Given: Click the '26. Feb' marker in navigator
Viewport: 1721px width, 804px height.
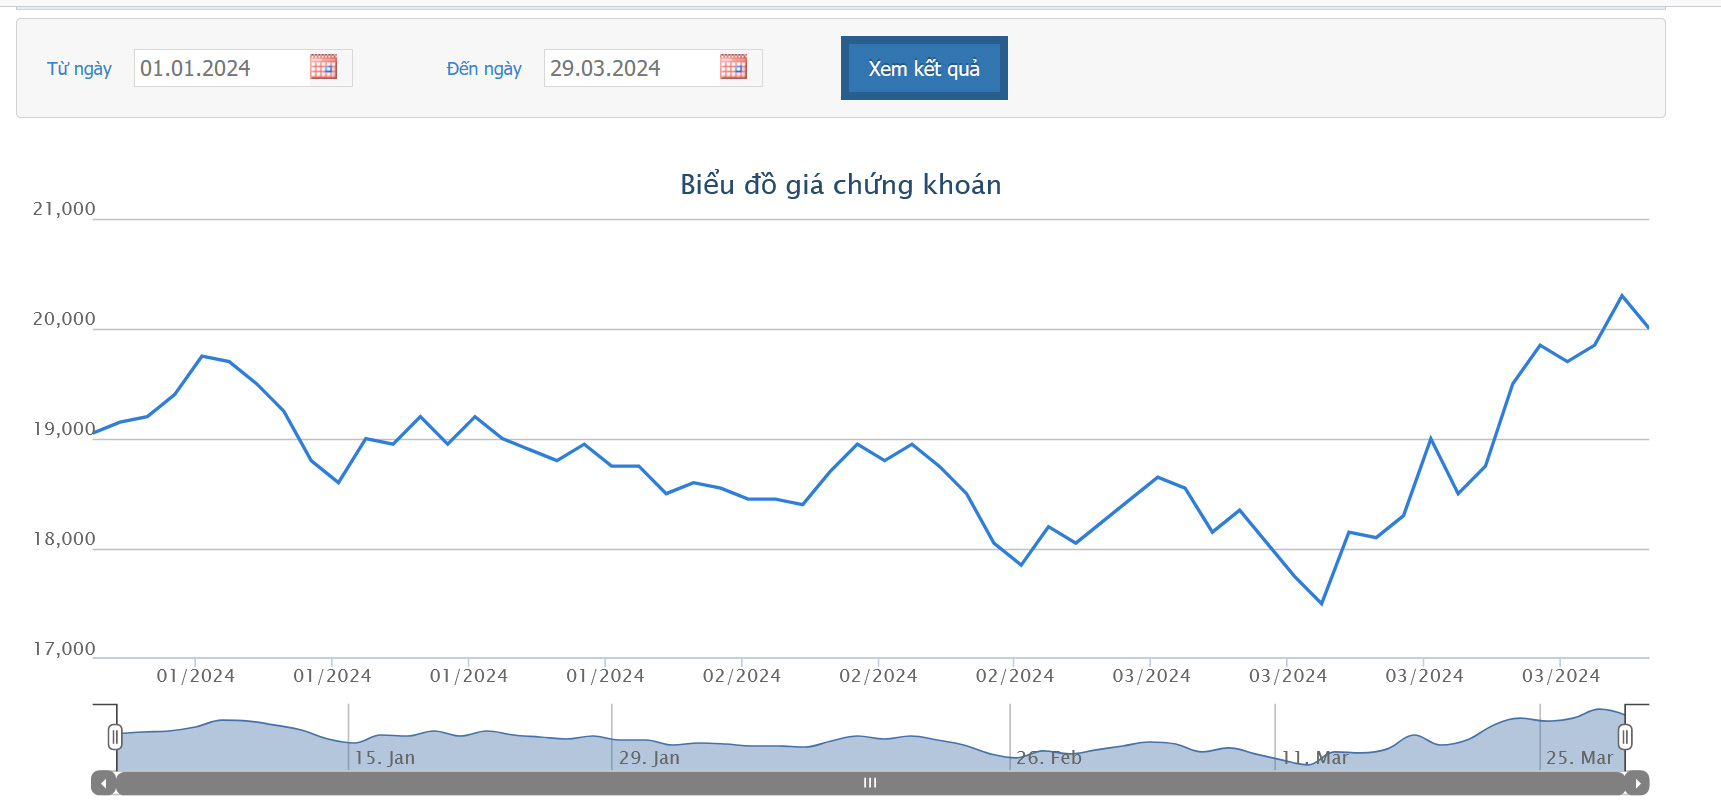Looking at the screenshot, I should click(x=1048, y=758).
